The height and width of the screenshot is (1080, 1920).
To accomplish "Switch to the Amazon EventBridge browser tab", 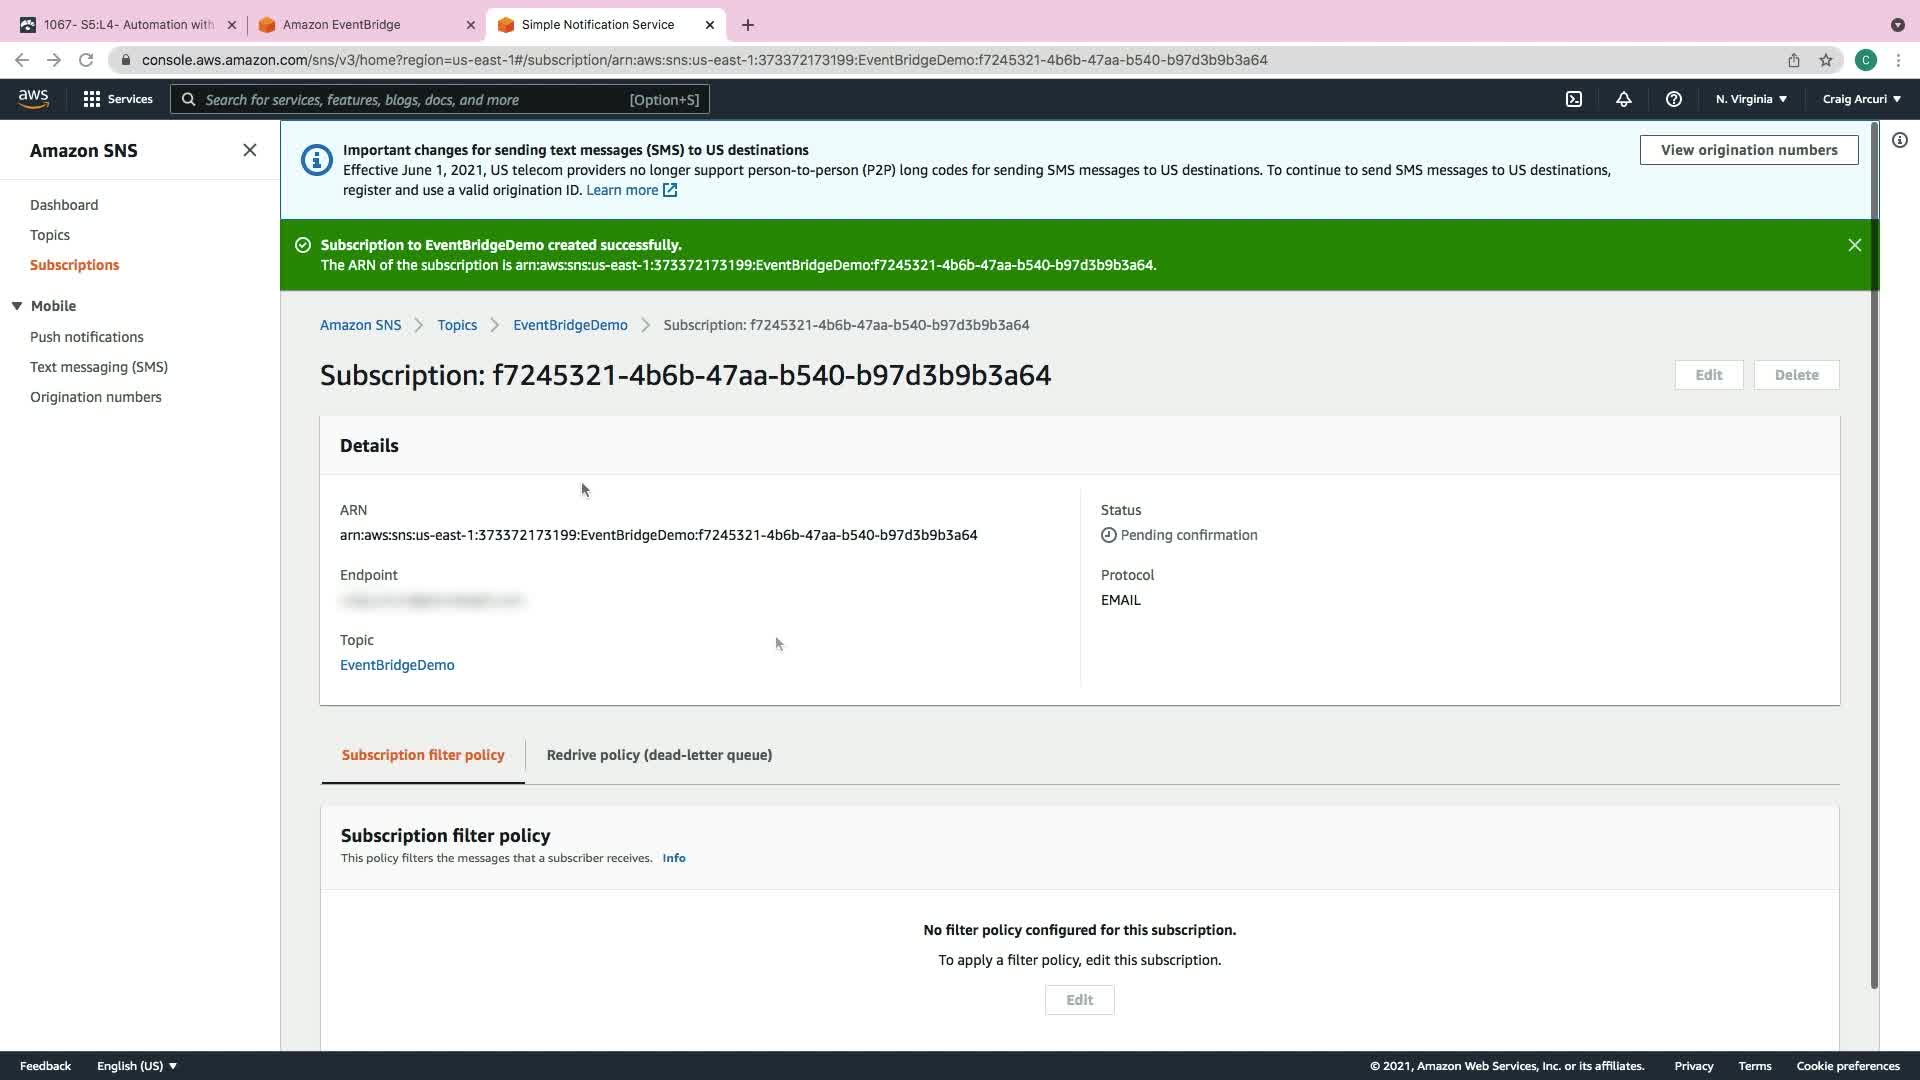I will pos(341,24).
